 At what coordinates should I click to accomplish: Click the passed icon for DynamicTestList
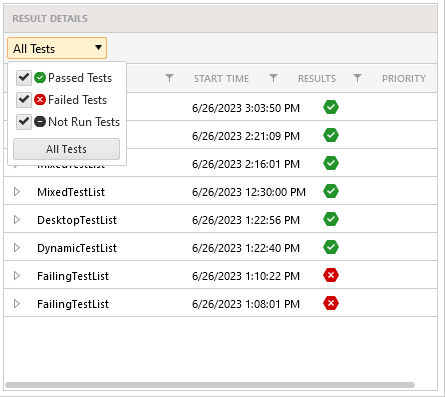pos(331,247)
